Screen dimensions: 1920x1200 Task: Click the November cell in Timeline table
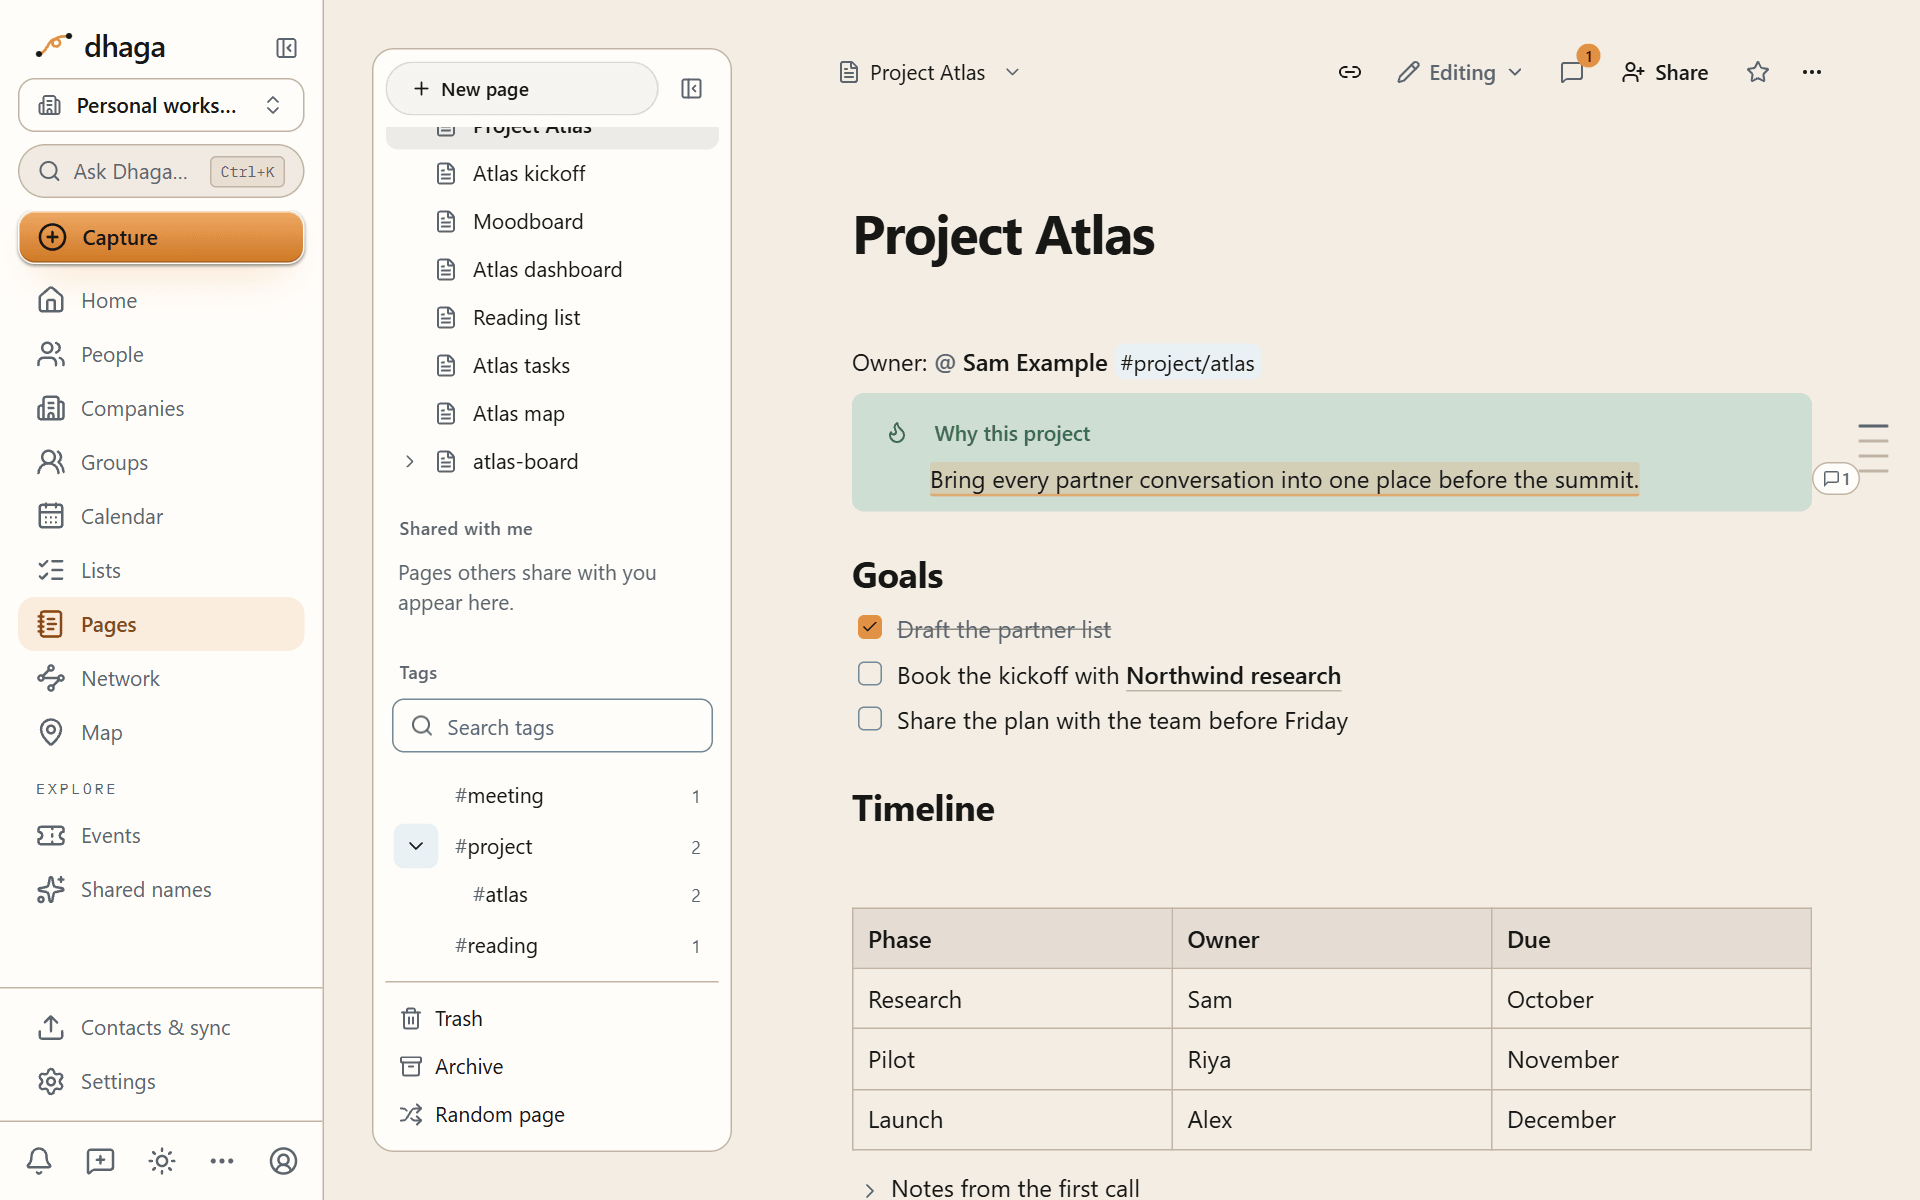coord(1651,1059)
